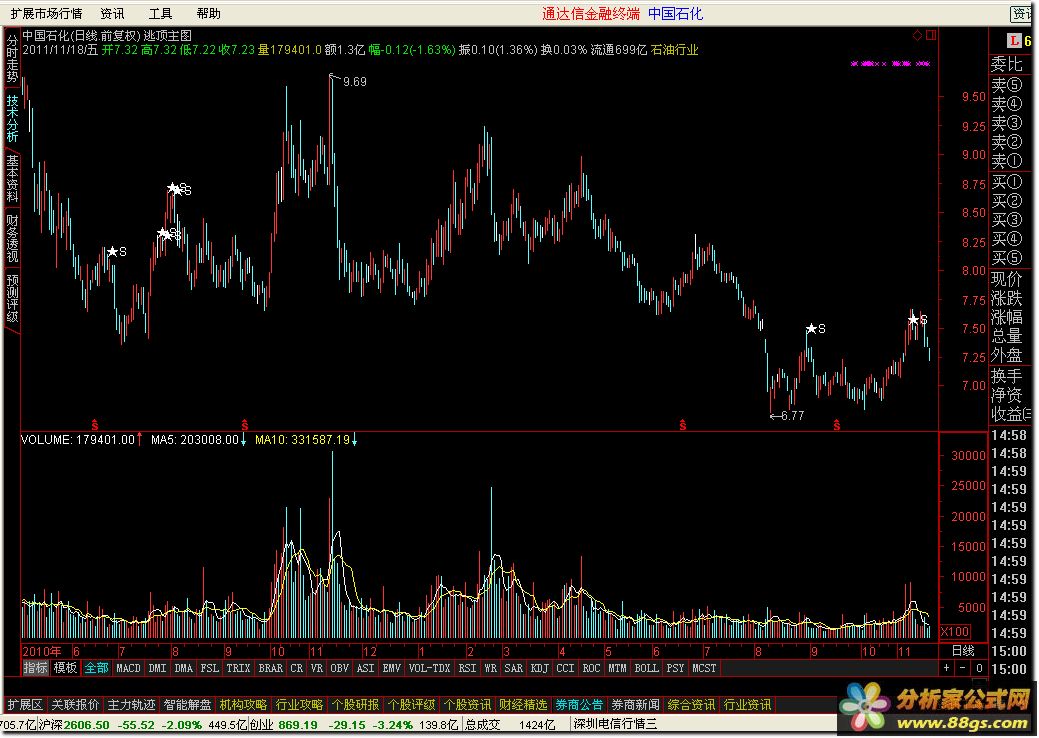Screen dimensions: 1039x738
Task: Switch indicator to CCI
Action: pos(565,668)
